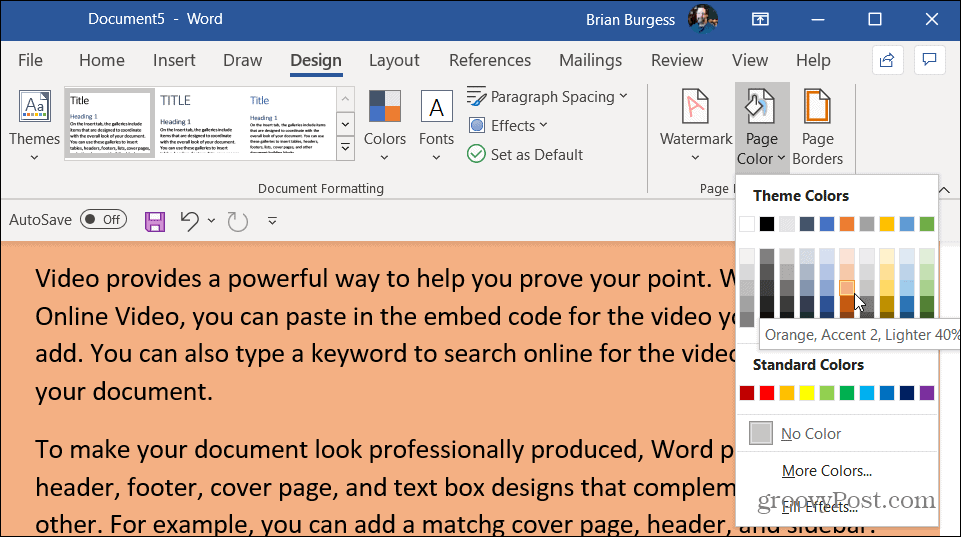Image resolution: width=961 pixels, height=537 pixels.
Task: Click Set as Default checkmark button
Action: coord(525,154)
